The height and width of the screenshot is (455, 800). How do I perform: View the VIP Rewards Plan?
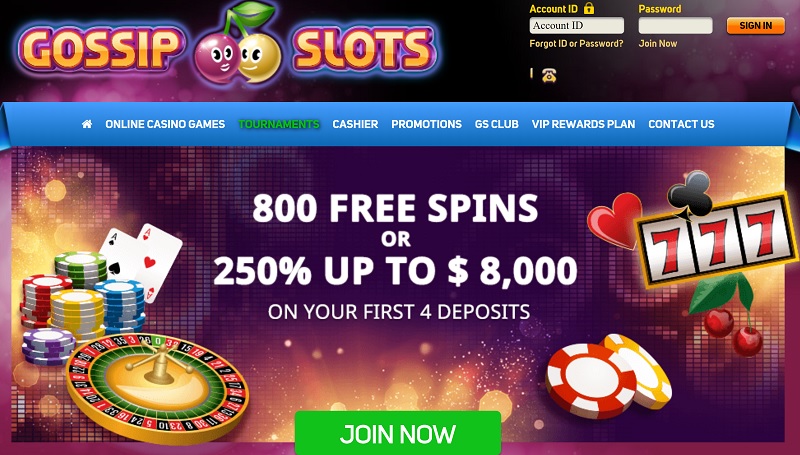[583, 124]
